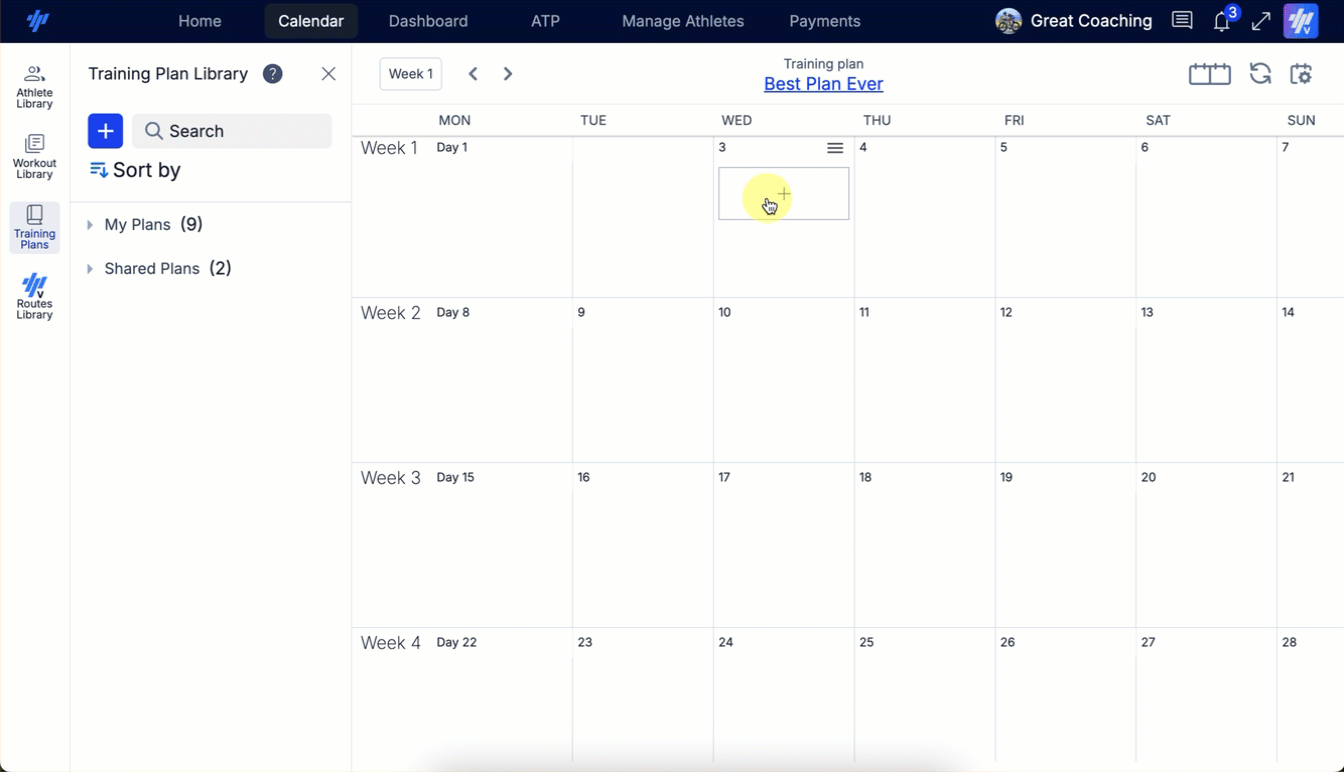1344x772 pixels.
Task: Switch to the Dashboard tab
Action: point(428,21)
